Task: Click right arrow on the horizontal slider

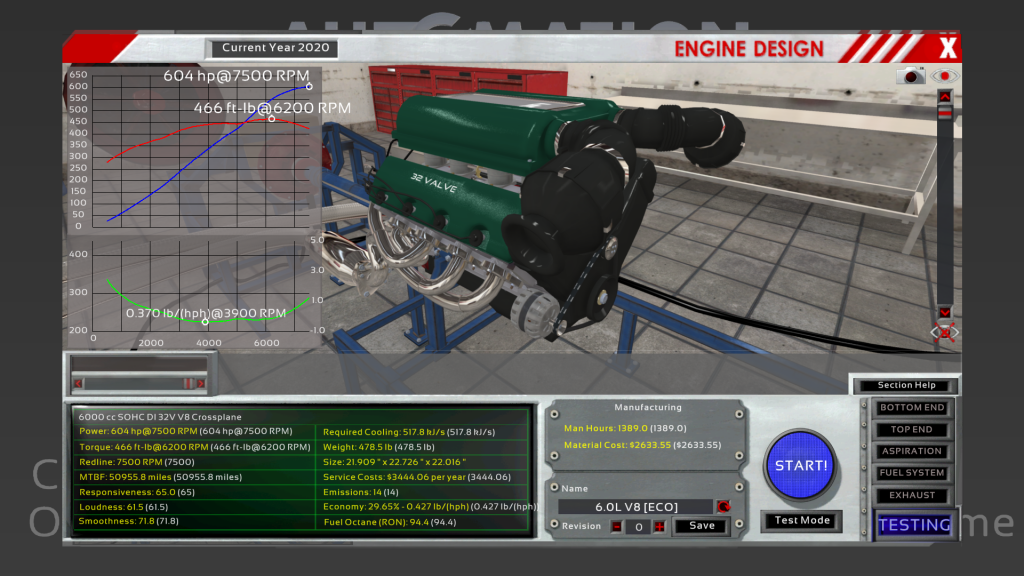Action: click(x=200, y=383)
